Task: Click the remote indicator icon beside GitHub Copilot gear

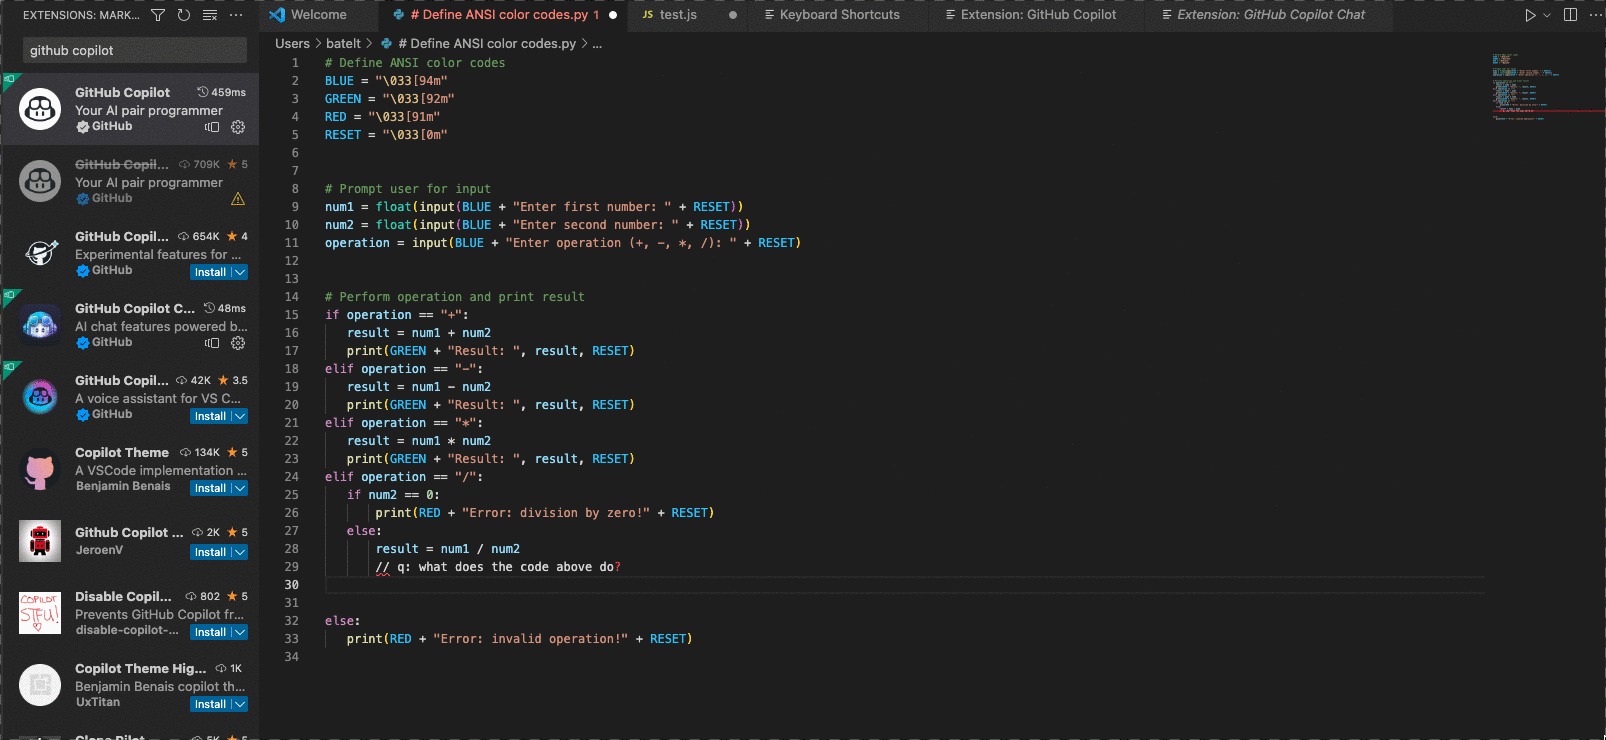Action: click(x=212, y=127)
